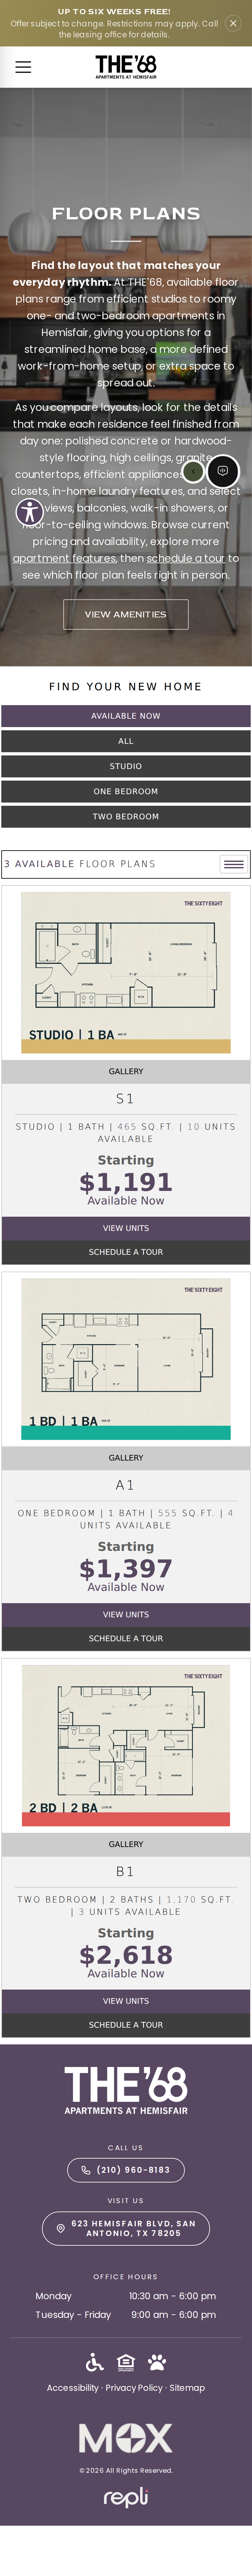Open Gallery for the A1 floor plan
This screenshot has height=2576, width=252.
tap(126, 1458)
